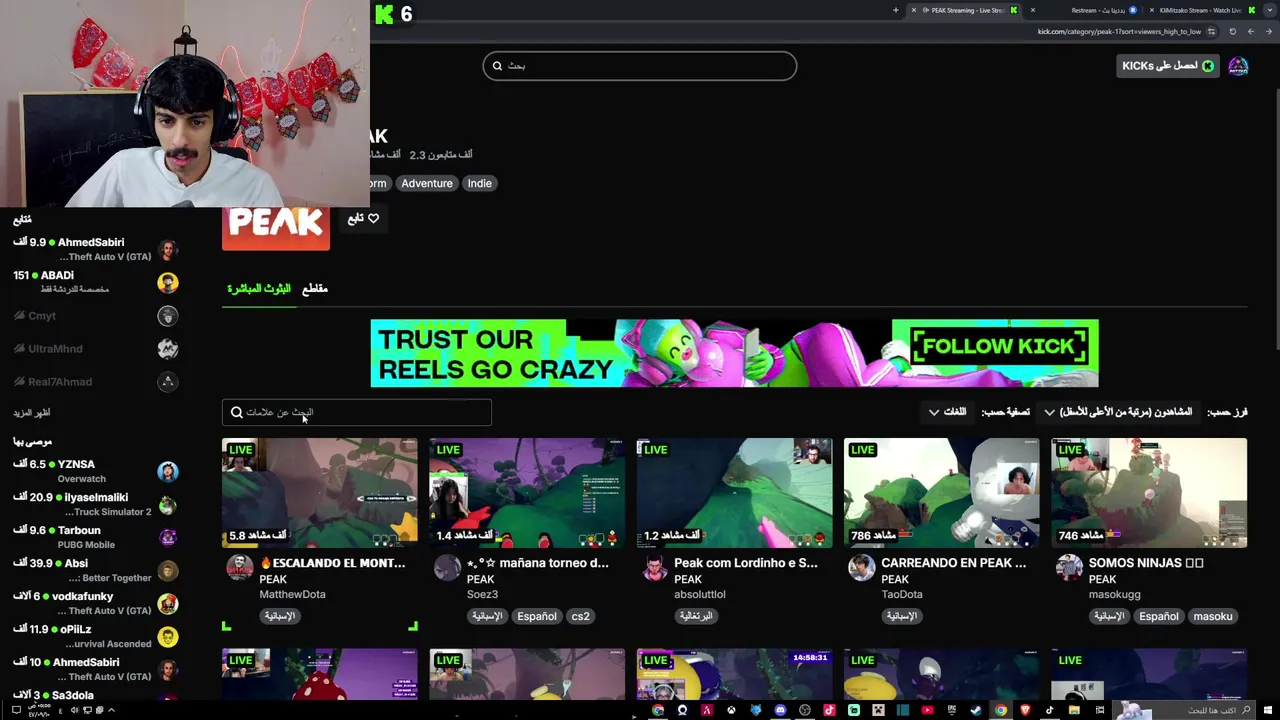Click vodkafunky avatar in the sidebar
The height and width of the screenshot is (720, 1280).
point(168,603)
